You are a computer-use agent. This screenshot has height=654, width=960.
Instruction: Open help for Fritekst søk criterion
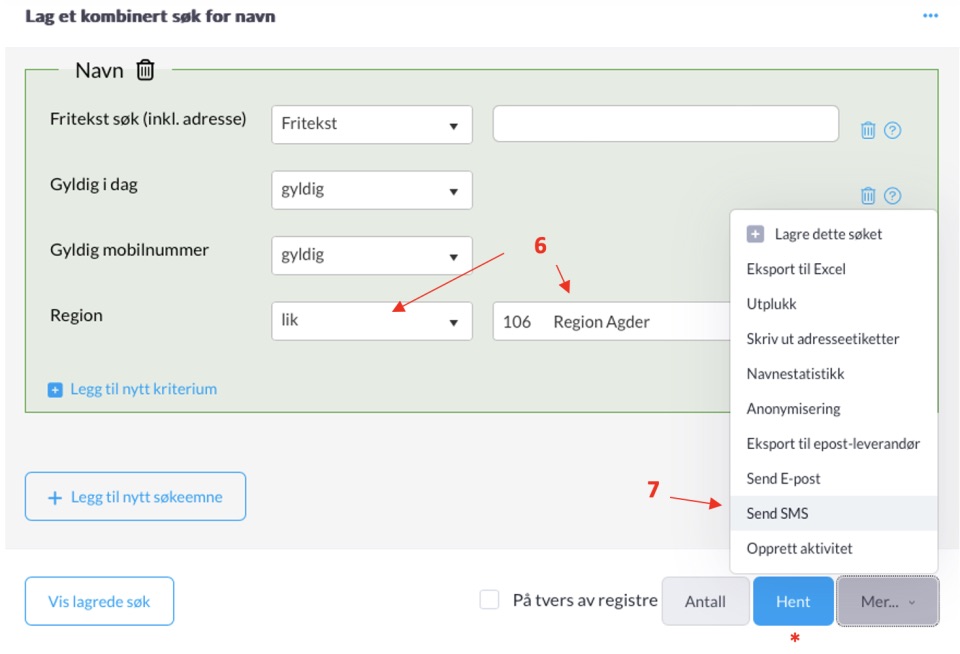pyautogui.click(x=892, y=130)
